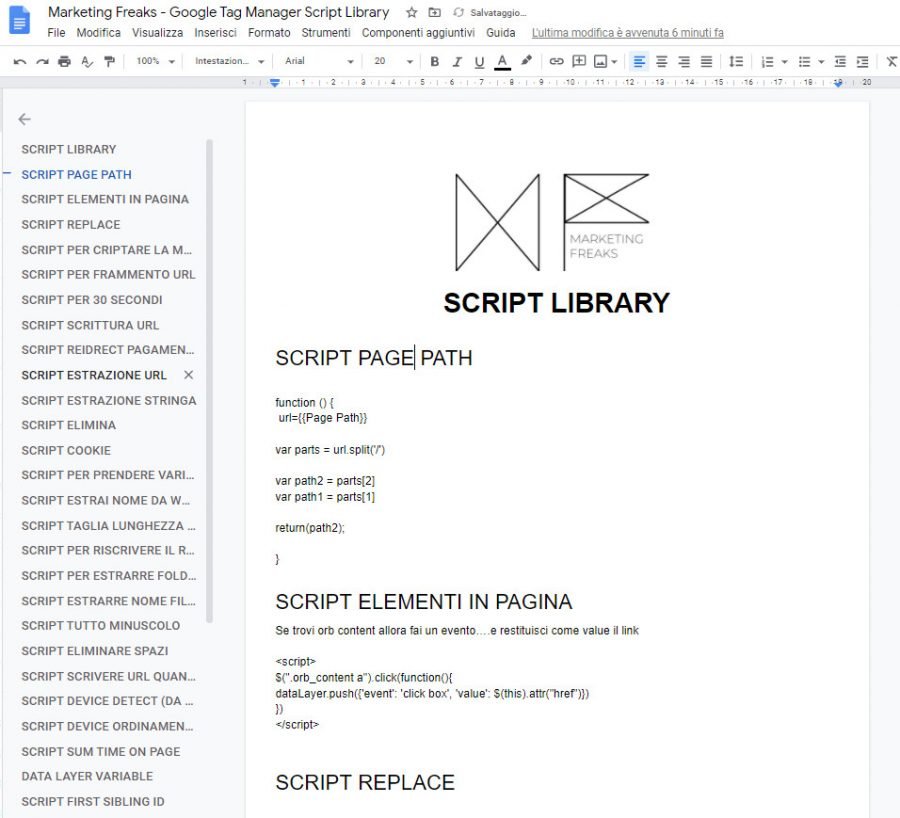This screenshot has height=818, width=900.
Task: Star this document
Action: 412,12
